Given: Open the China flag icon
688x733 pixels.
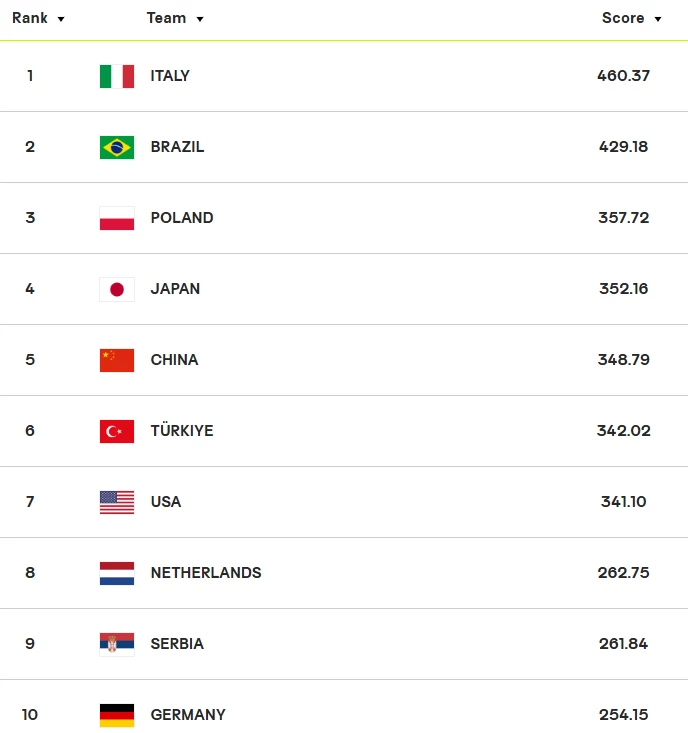Looking at the screenshot, I should click(117, 360).
